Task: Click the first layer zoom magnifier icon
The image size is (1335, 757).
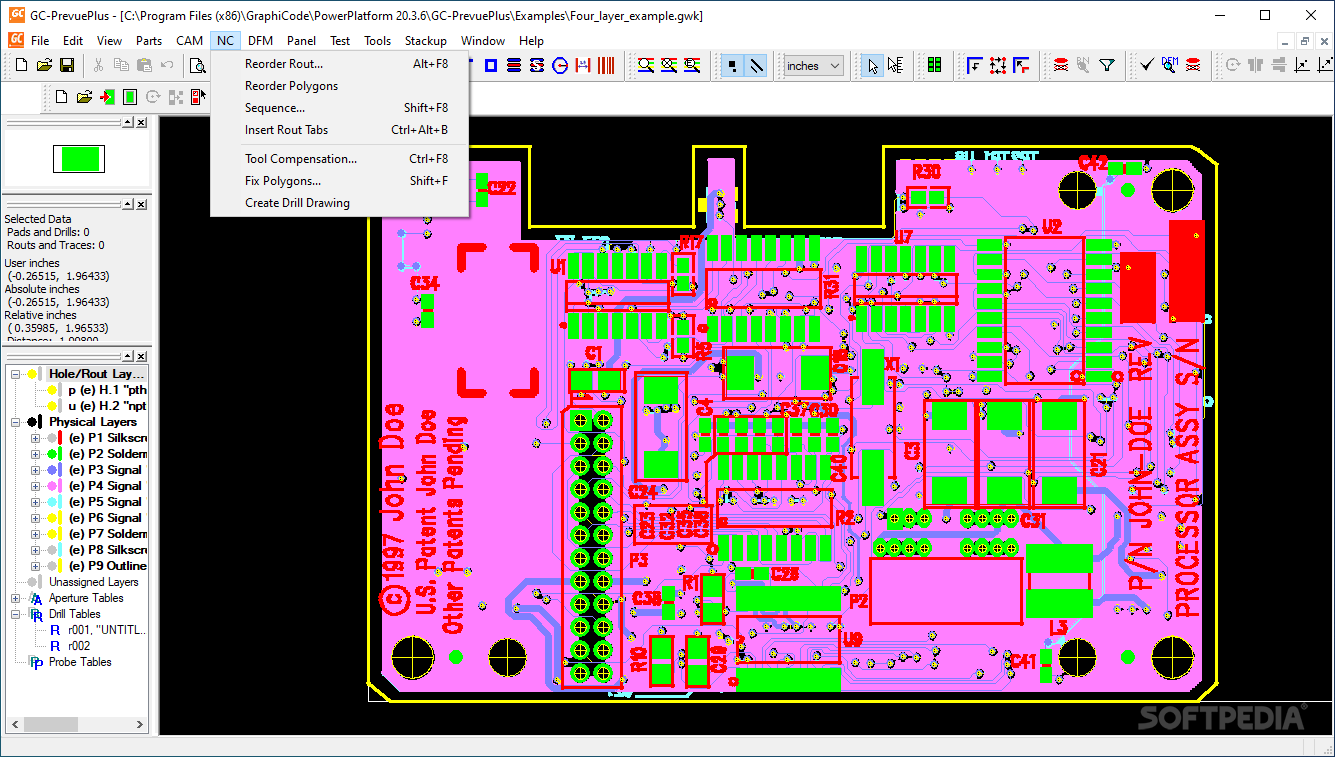Action: [x=645, y=66]
